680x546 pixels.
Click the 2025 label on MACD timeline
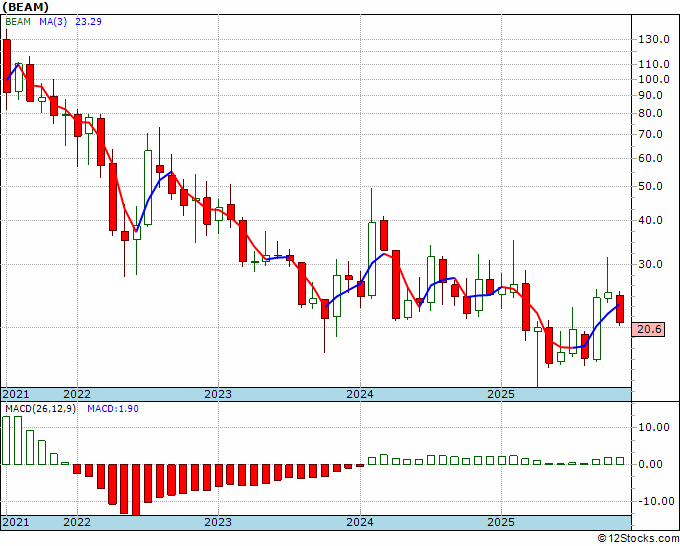click(501, 522)
